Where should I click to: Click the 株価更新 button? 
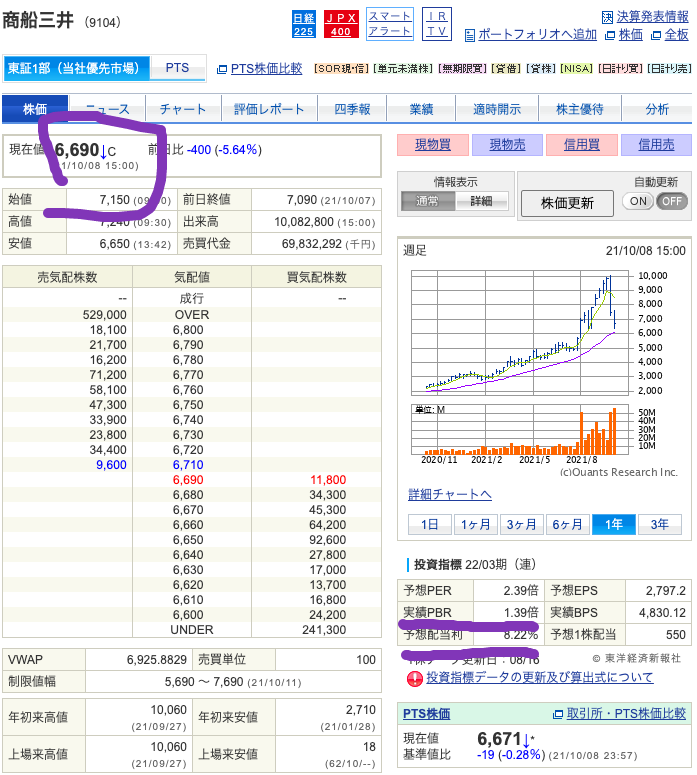point(567,203)
